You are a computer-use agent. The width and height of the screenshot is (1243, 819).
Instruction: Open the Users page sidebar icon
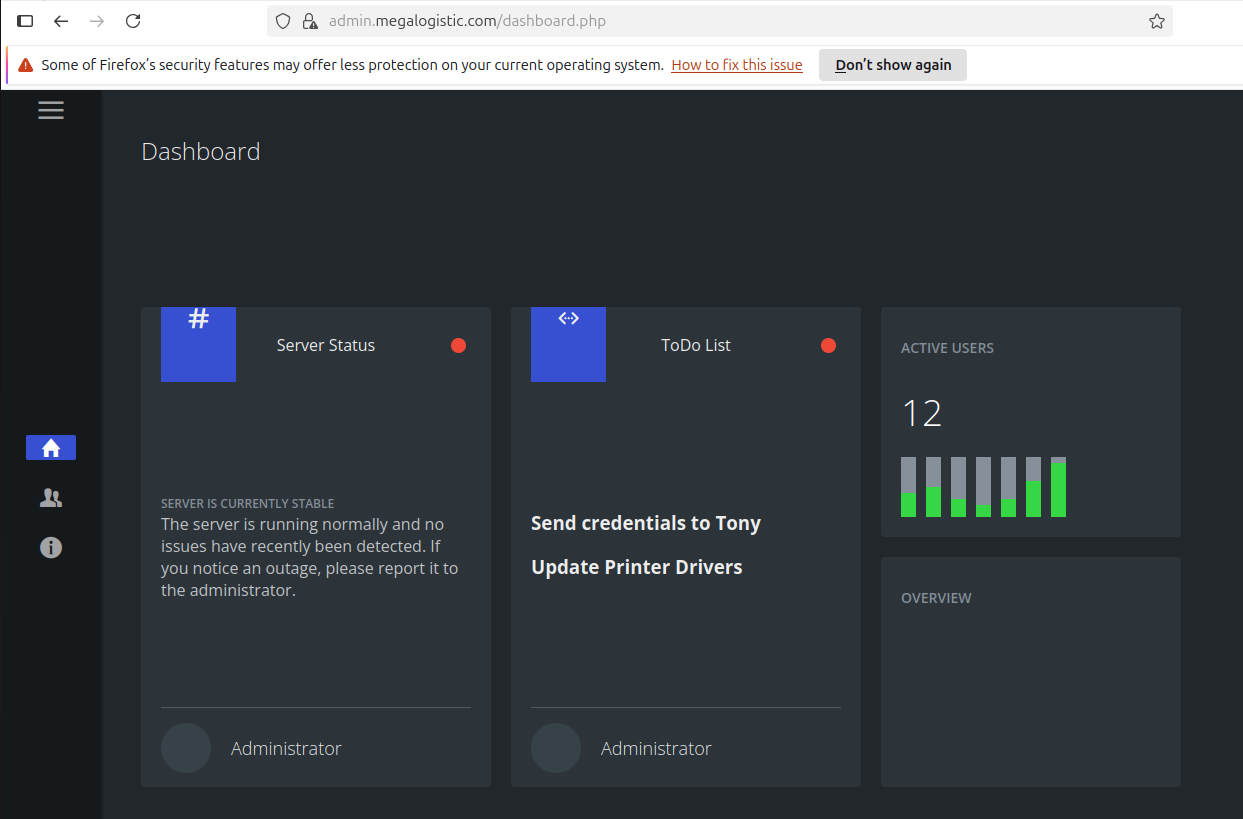point(51,497)
